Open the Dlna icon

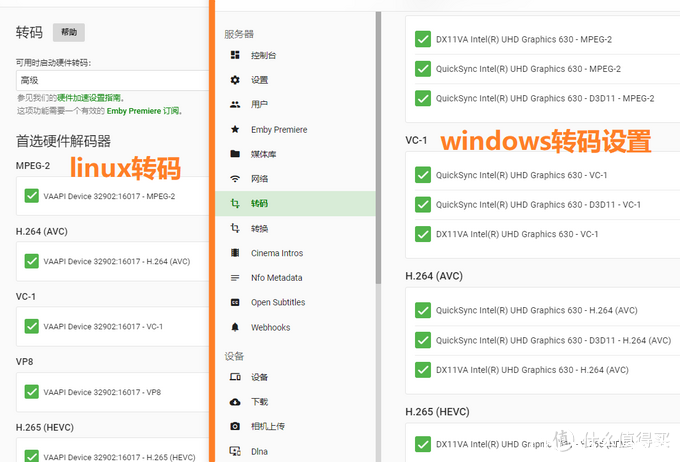[235, 451]
